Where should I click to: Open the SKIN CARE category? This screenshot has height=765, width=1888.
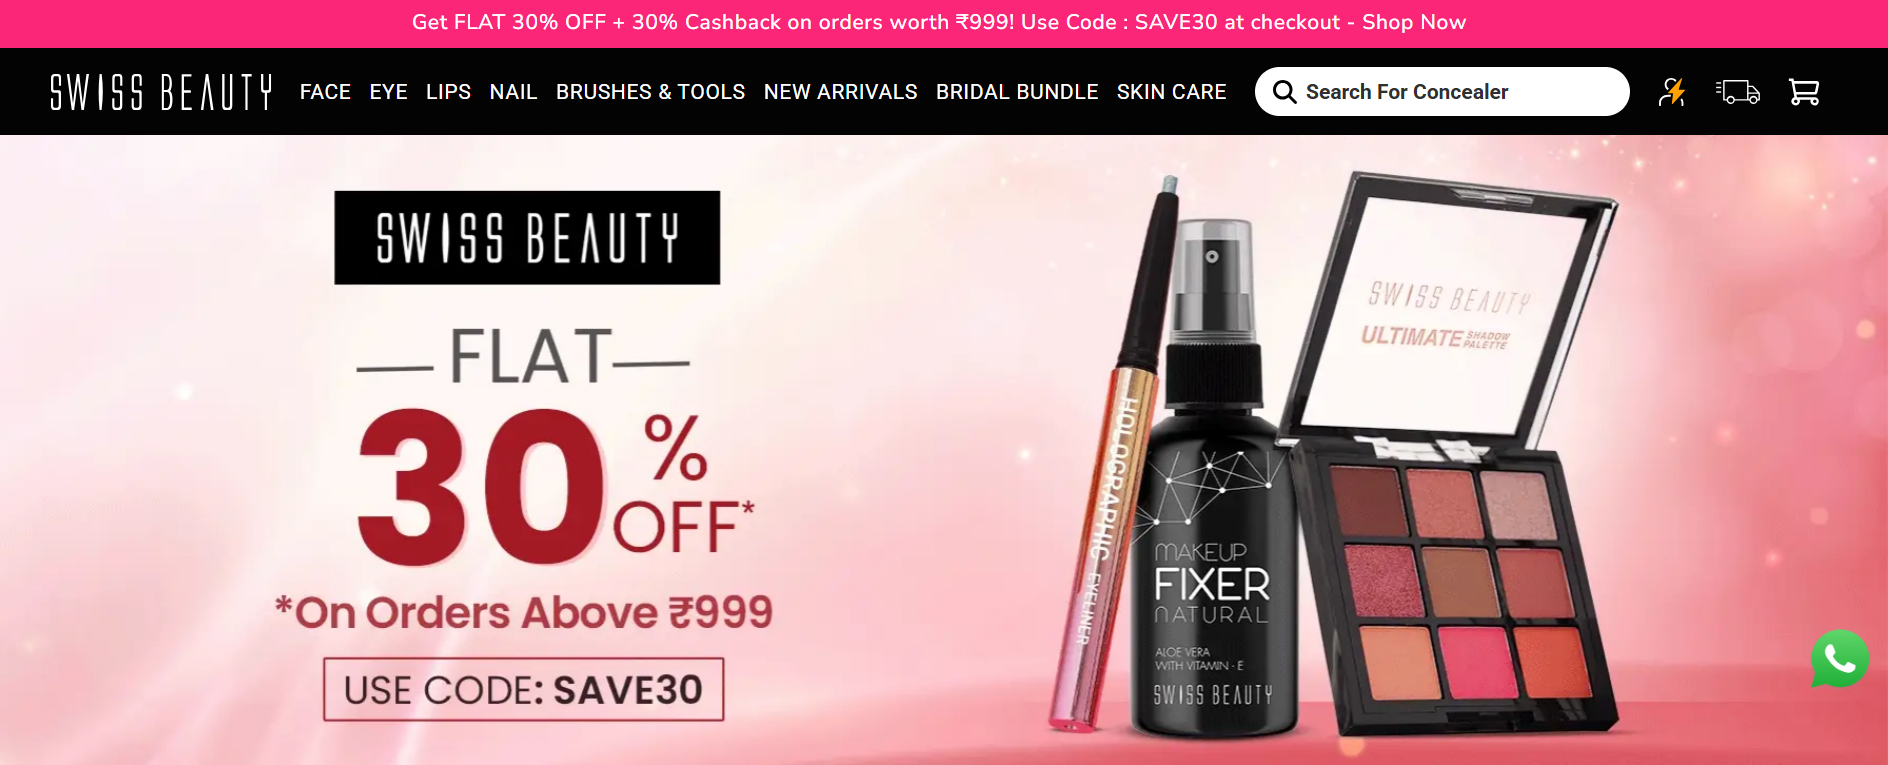(1171, 92)
